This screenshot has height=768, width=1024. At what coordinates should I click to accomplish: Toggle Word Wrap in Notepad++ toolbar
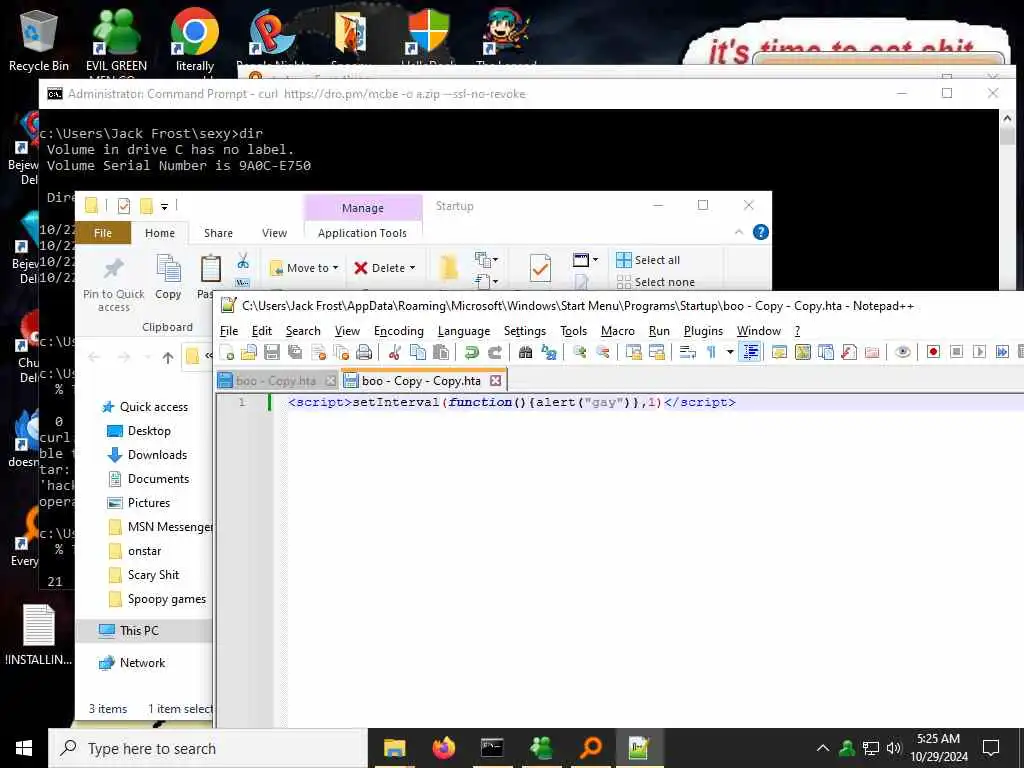(x=687, y=353)
